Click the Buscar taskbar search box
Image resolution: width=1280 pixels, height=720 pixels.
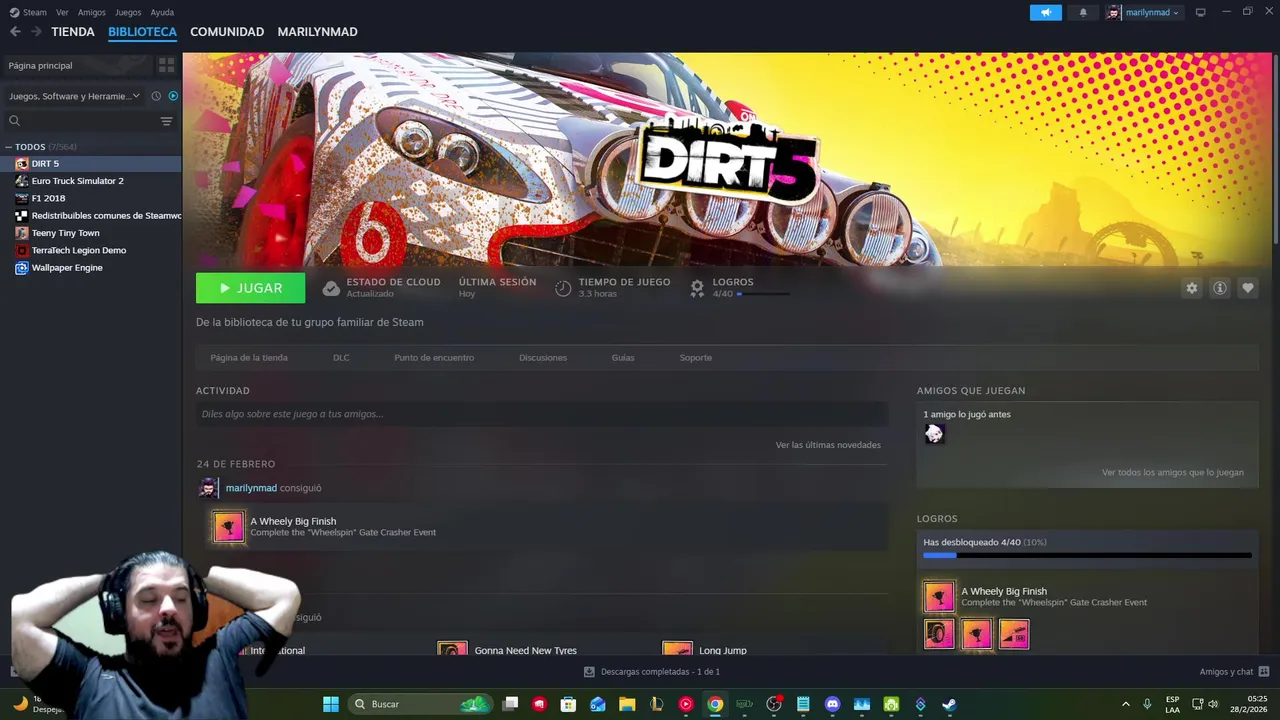click(421, 704)
